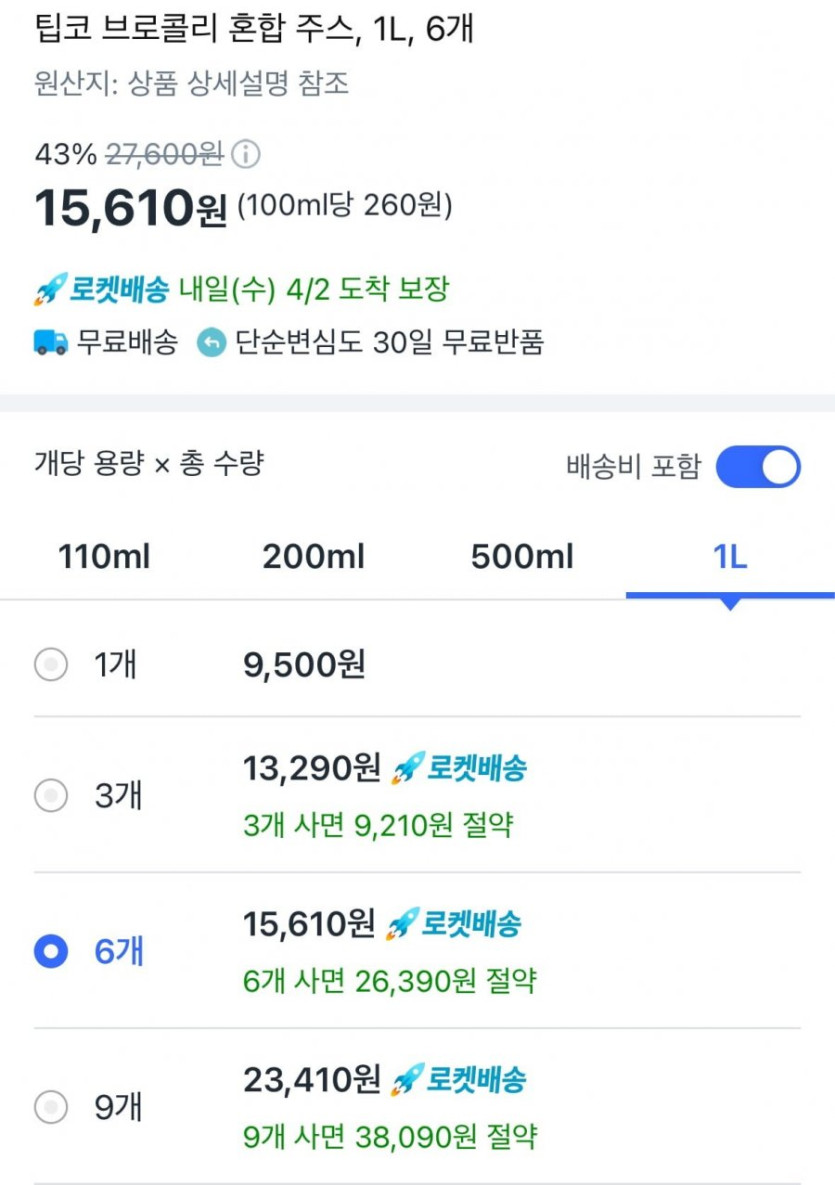Select the 6개 quantity radio button
The width and height of the screenshot is (835, 1185).
pos(51,952)
